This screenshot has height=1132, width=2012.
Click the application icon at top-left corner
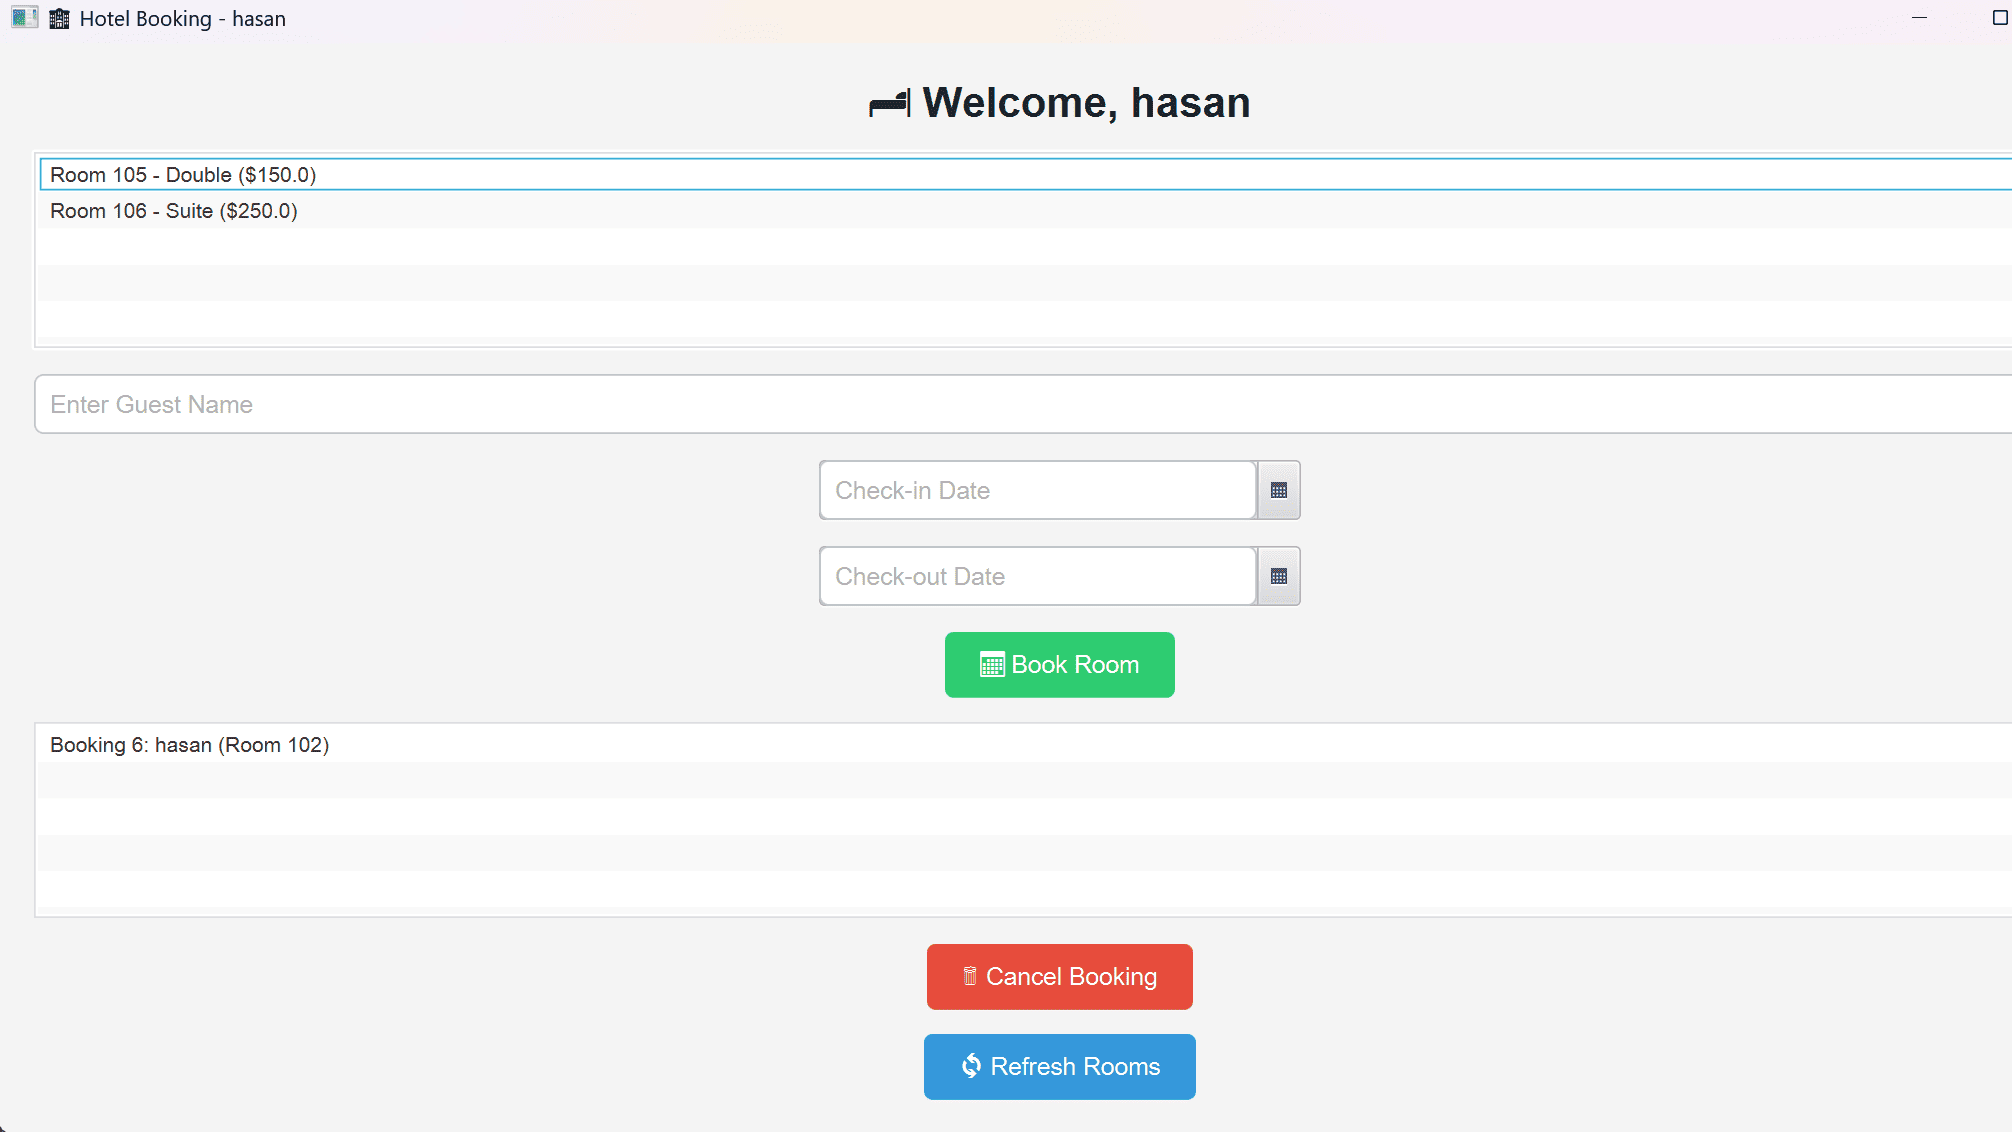click(x=22, y=17)
